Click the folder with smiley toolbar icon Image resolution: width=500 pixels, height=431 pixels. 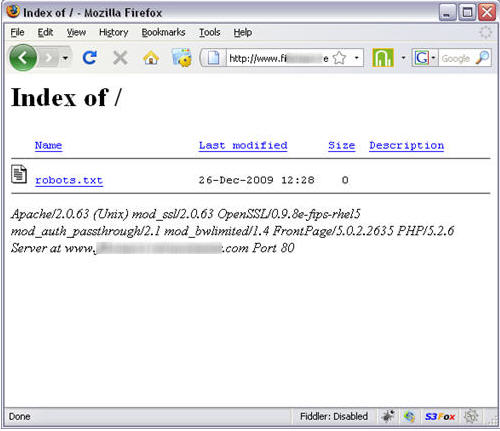182,58
